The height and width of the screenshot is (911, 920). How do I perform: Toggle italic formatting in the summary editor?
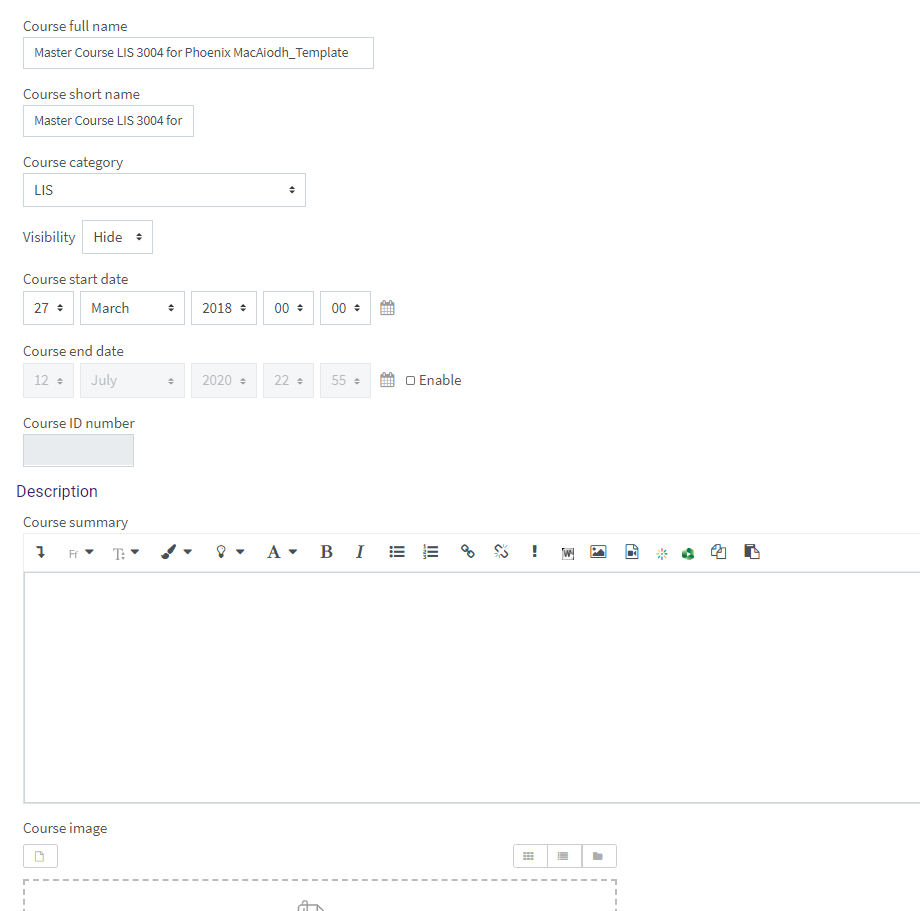point(359,551)
